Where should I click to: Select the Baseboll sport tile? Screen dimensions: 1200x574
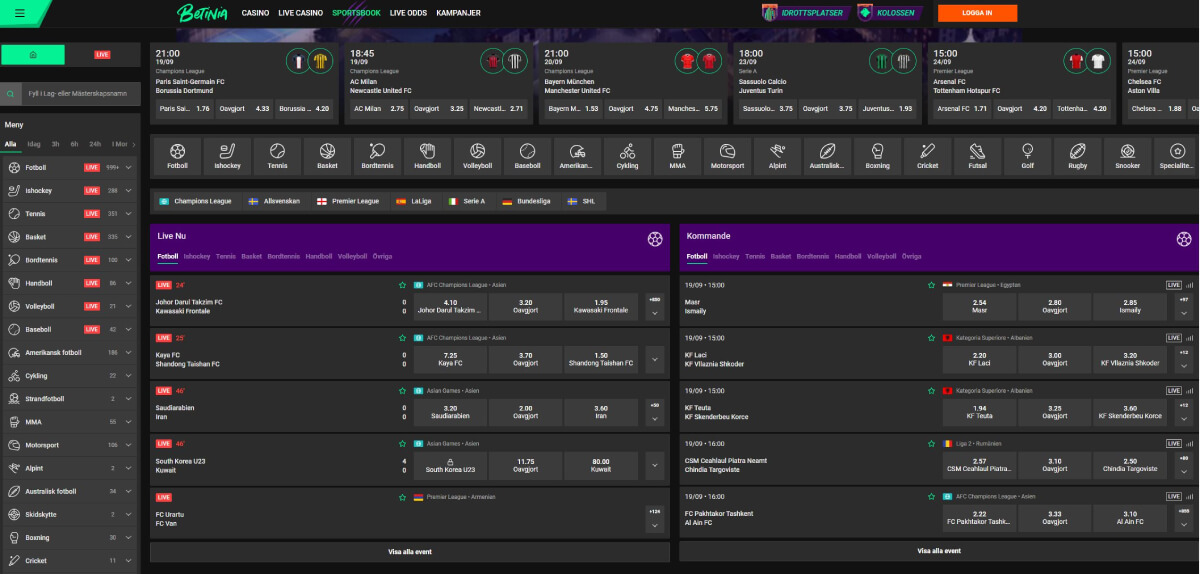pyautogui.click(x=527, y=155)
